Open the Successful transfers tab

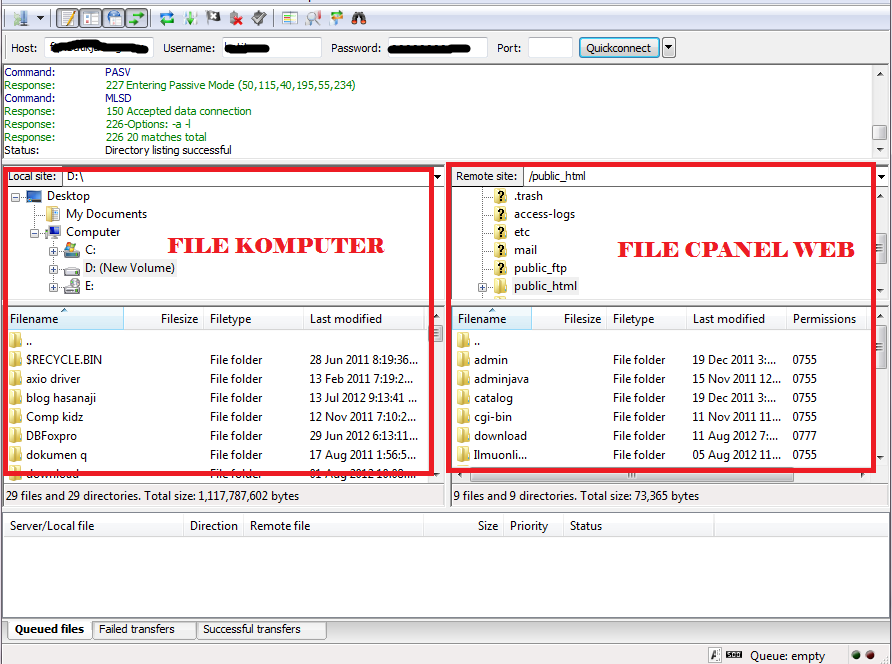(x=251, y=629)
